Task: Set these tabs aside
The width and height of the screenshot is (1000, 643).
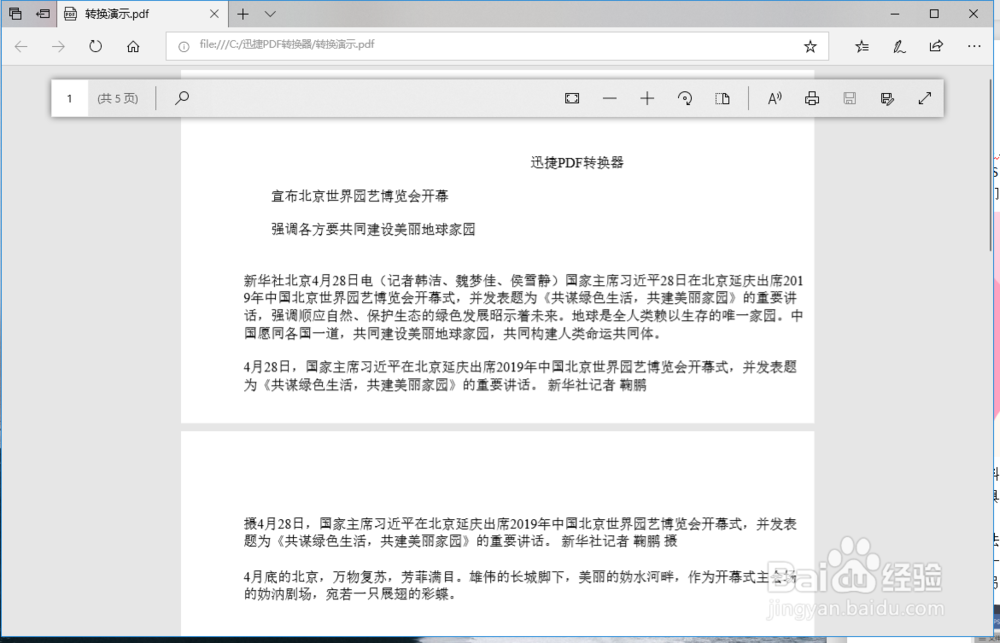Action: pyautogui.click(x=14, y=13)
